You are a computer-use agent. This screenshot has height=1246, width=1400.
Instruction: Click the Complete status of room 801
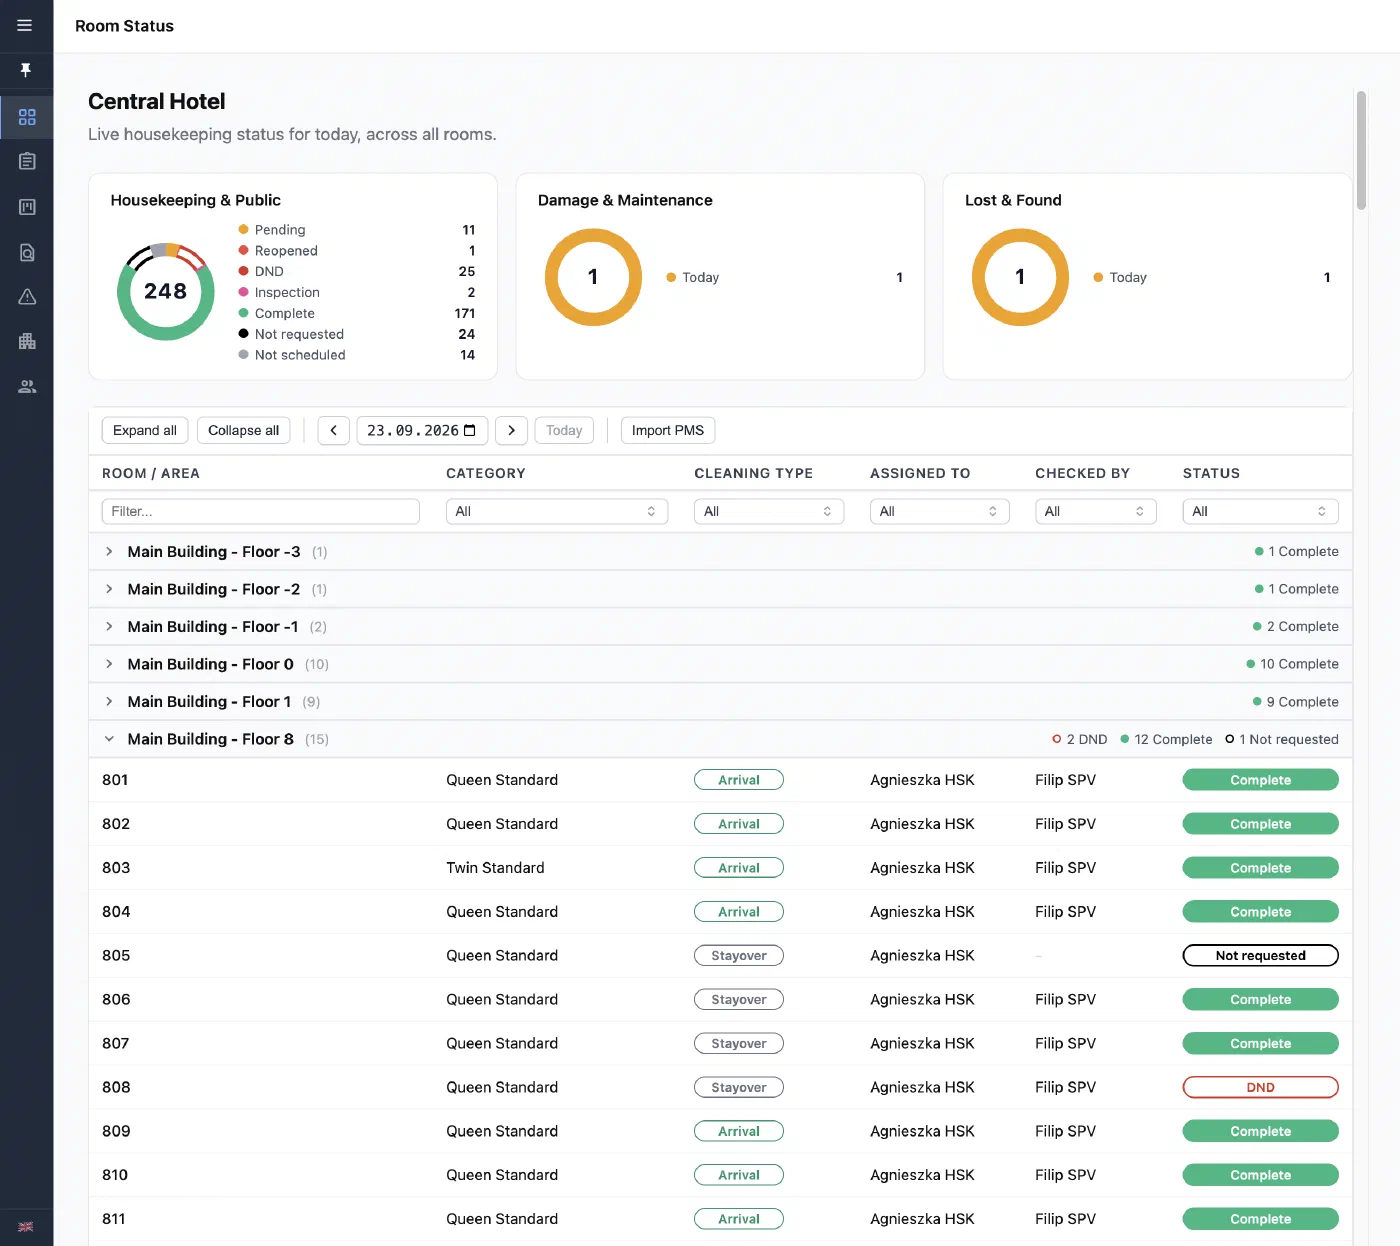[1261, 780]
